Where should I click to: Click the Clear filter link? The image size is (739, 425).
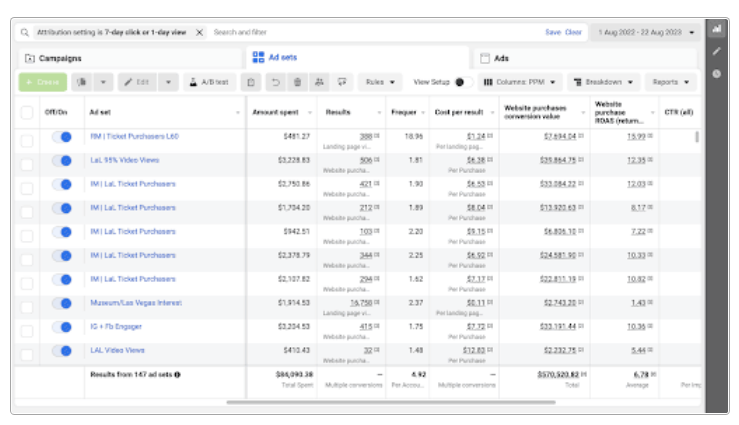click(573, 33)
